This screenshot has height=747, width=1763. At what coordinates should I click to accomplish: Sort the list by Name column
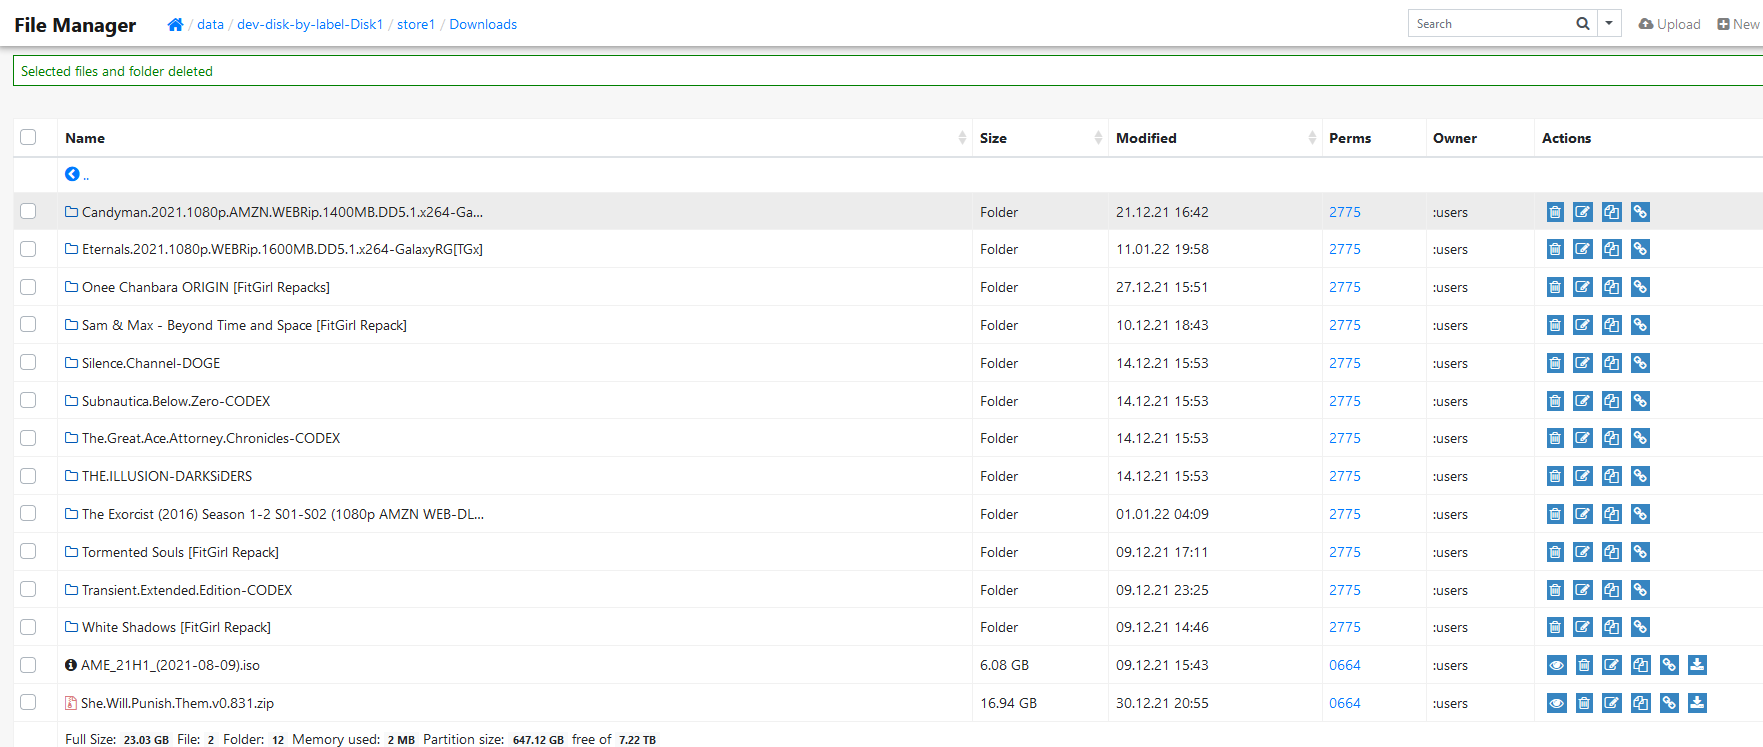(x=85, y=138)
